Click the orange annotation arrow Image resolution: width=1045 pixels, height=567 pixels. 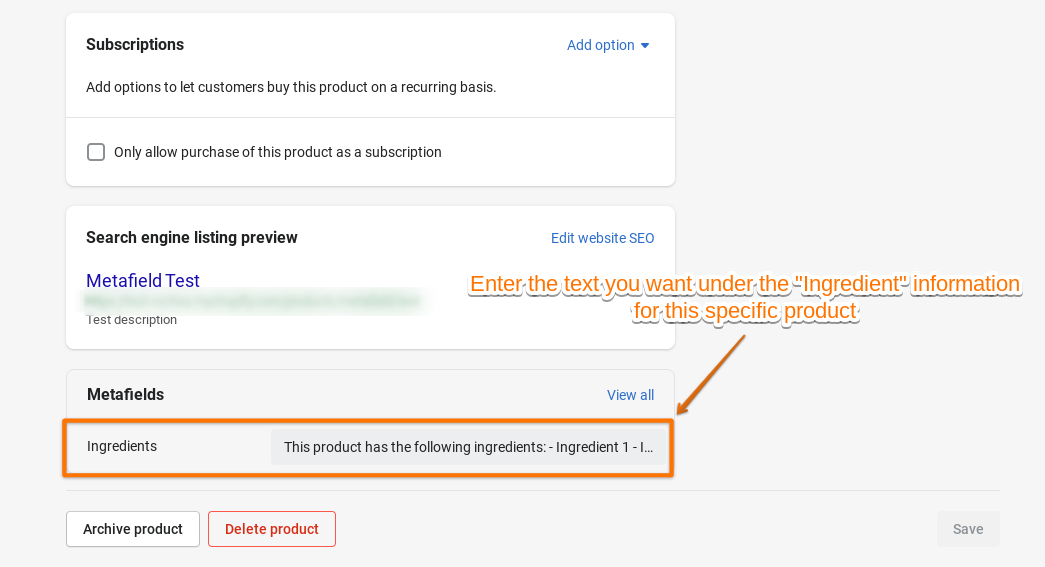[x=712, y=374]
